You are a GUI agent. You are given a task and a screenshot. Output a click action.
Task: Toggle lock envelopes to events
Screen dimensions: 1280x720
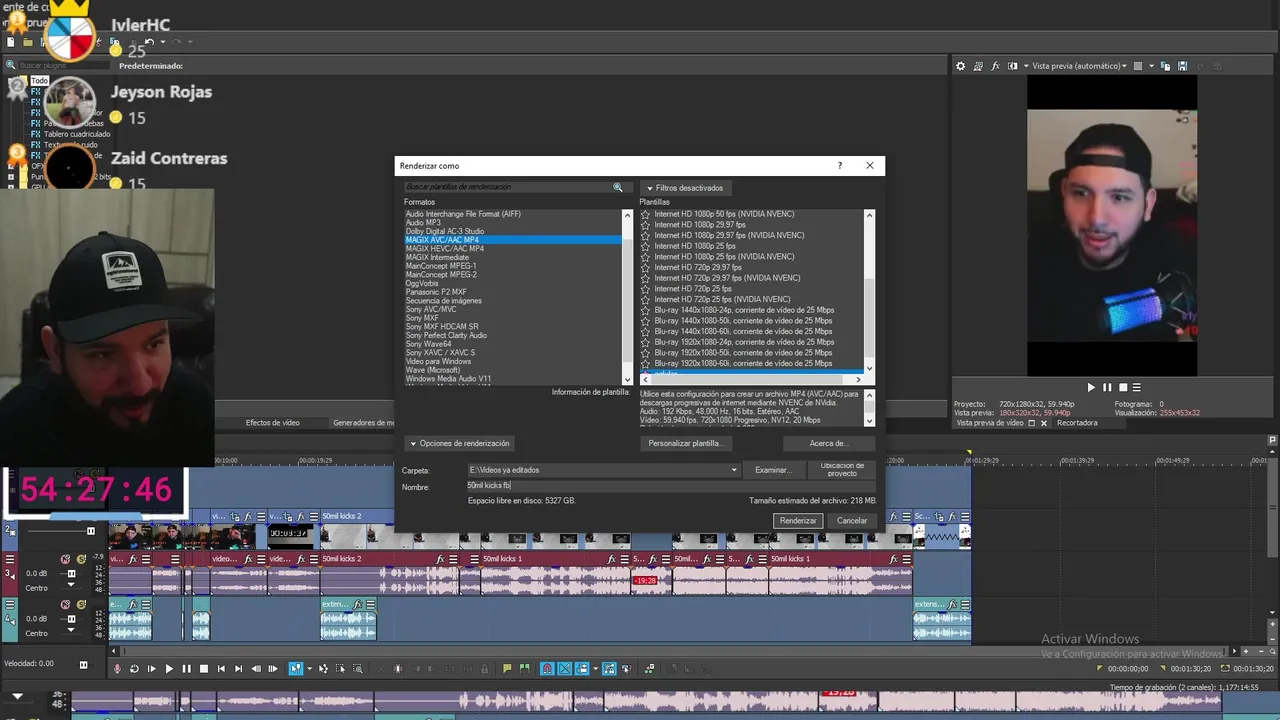click(608, 669)
